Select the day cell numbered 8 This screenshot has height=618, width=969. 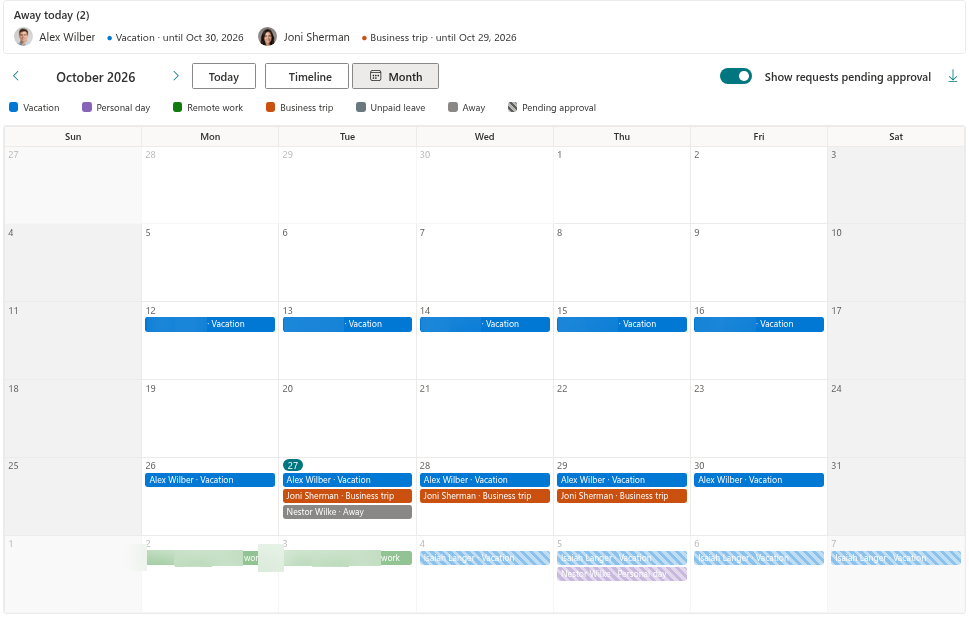click(x=622, y=263)
